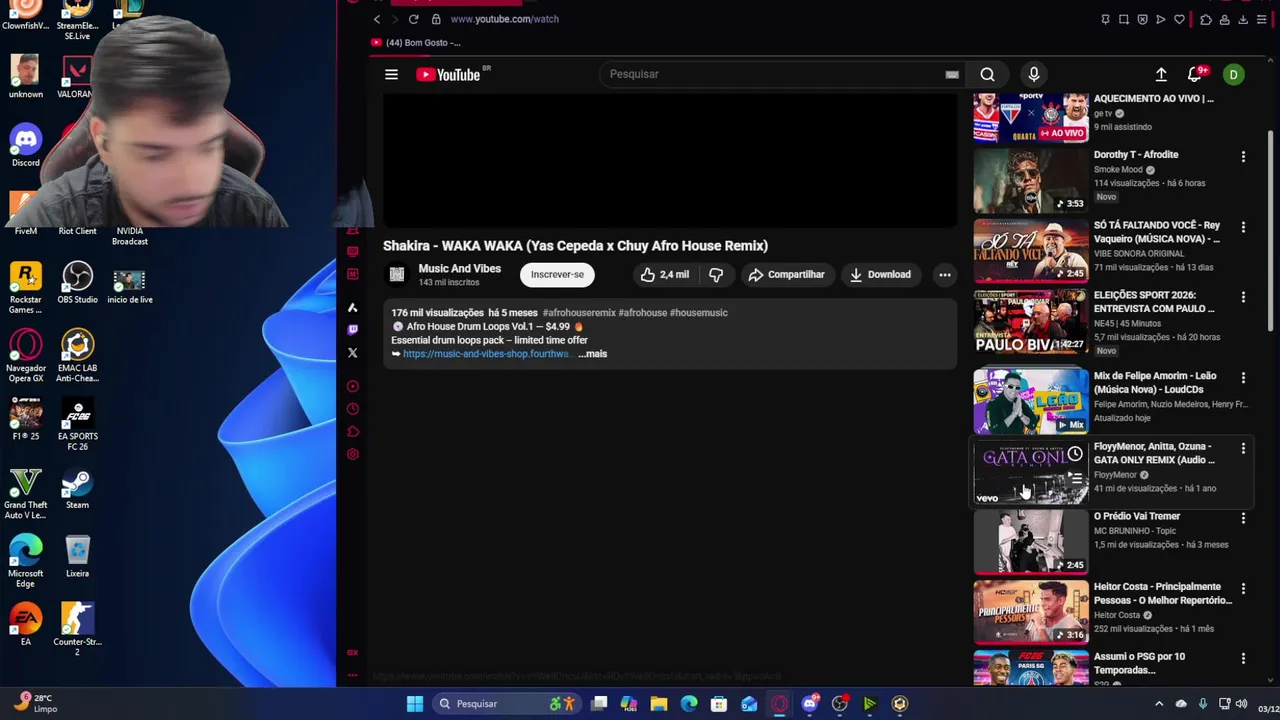The height and width of the screenshot is (720, 1280).
Task: Click the #afrohouseremix hashtag
Action: point(578,313)
